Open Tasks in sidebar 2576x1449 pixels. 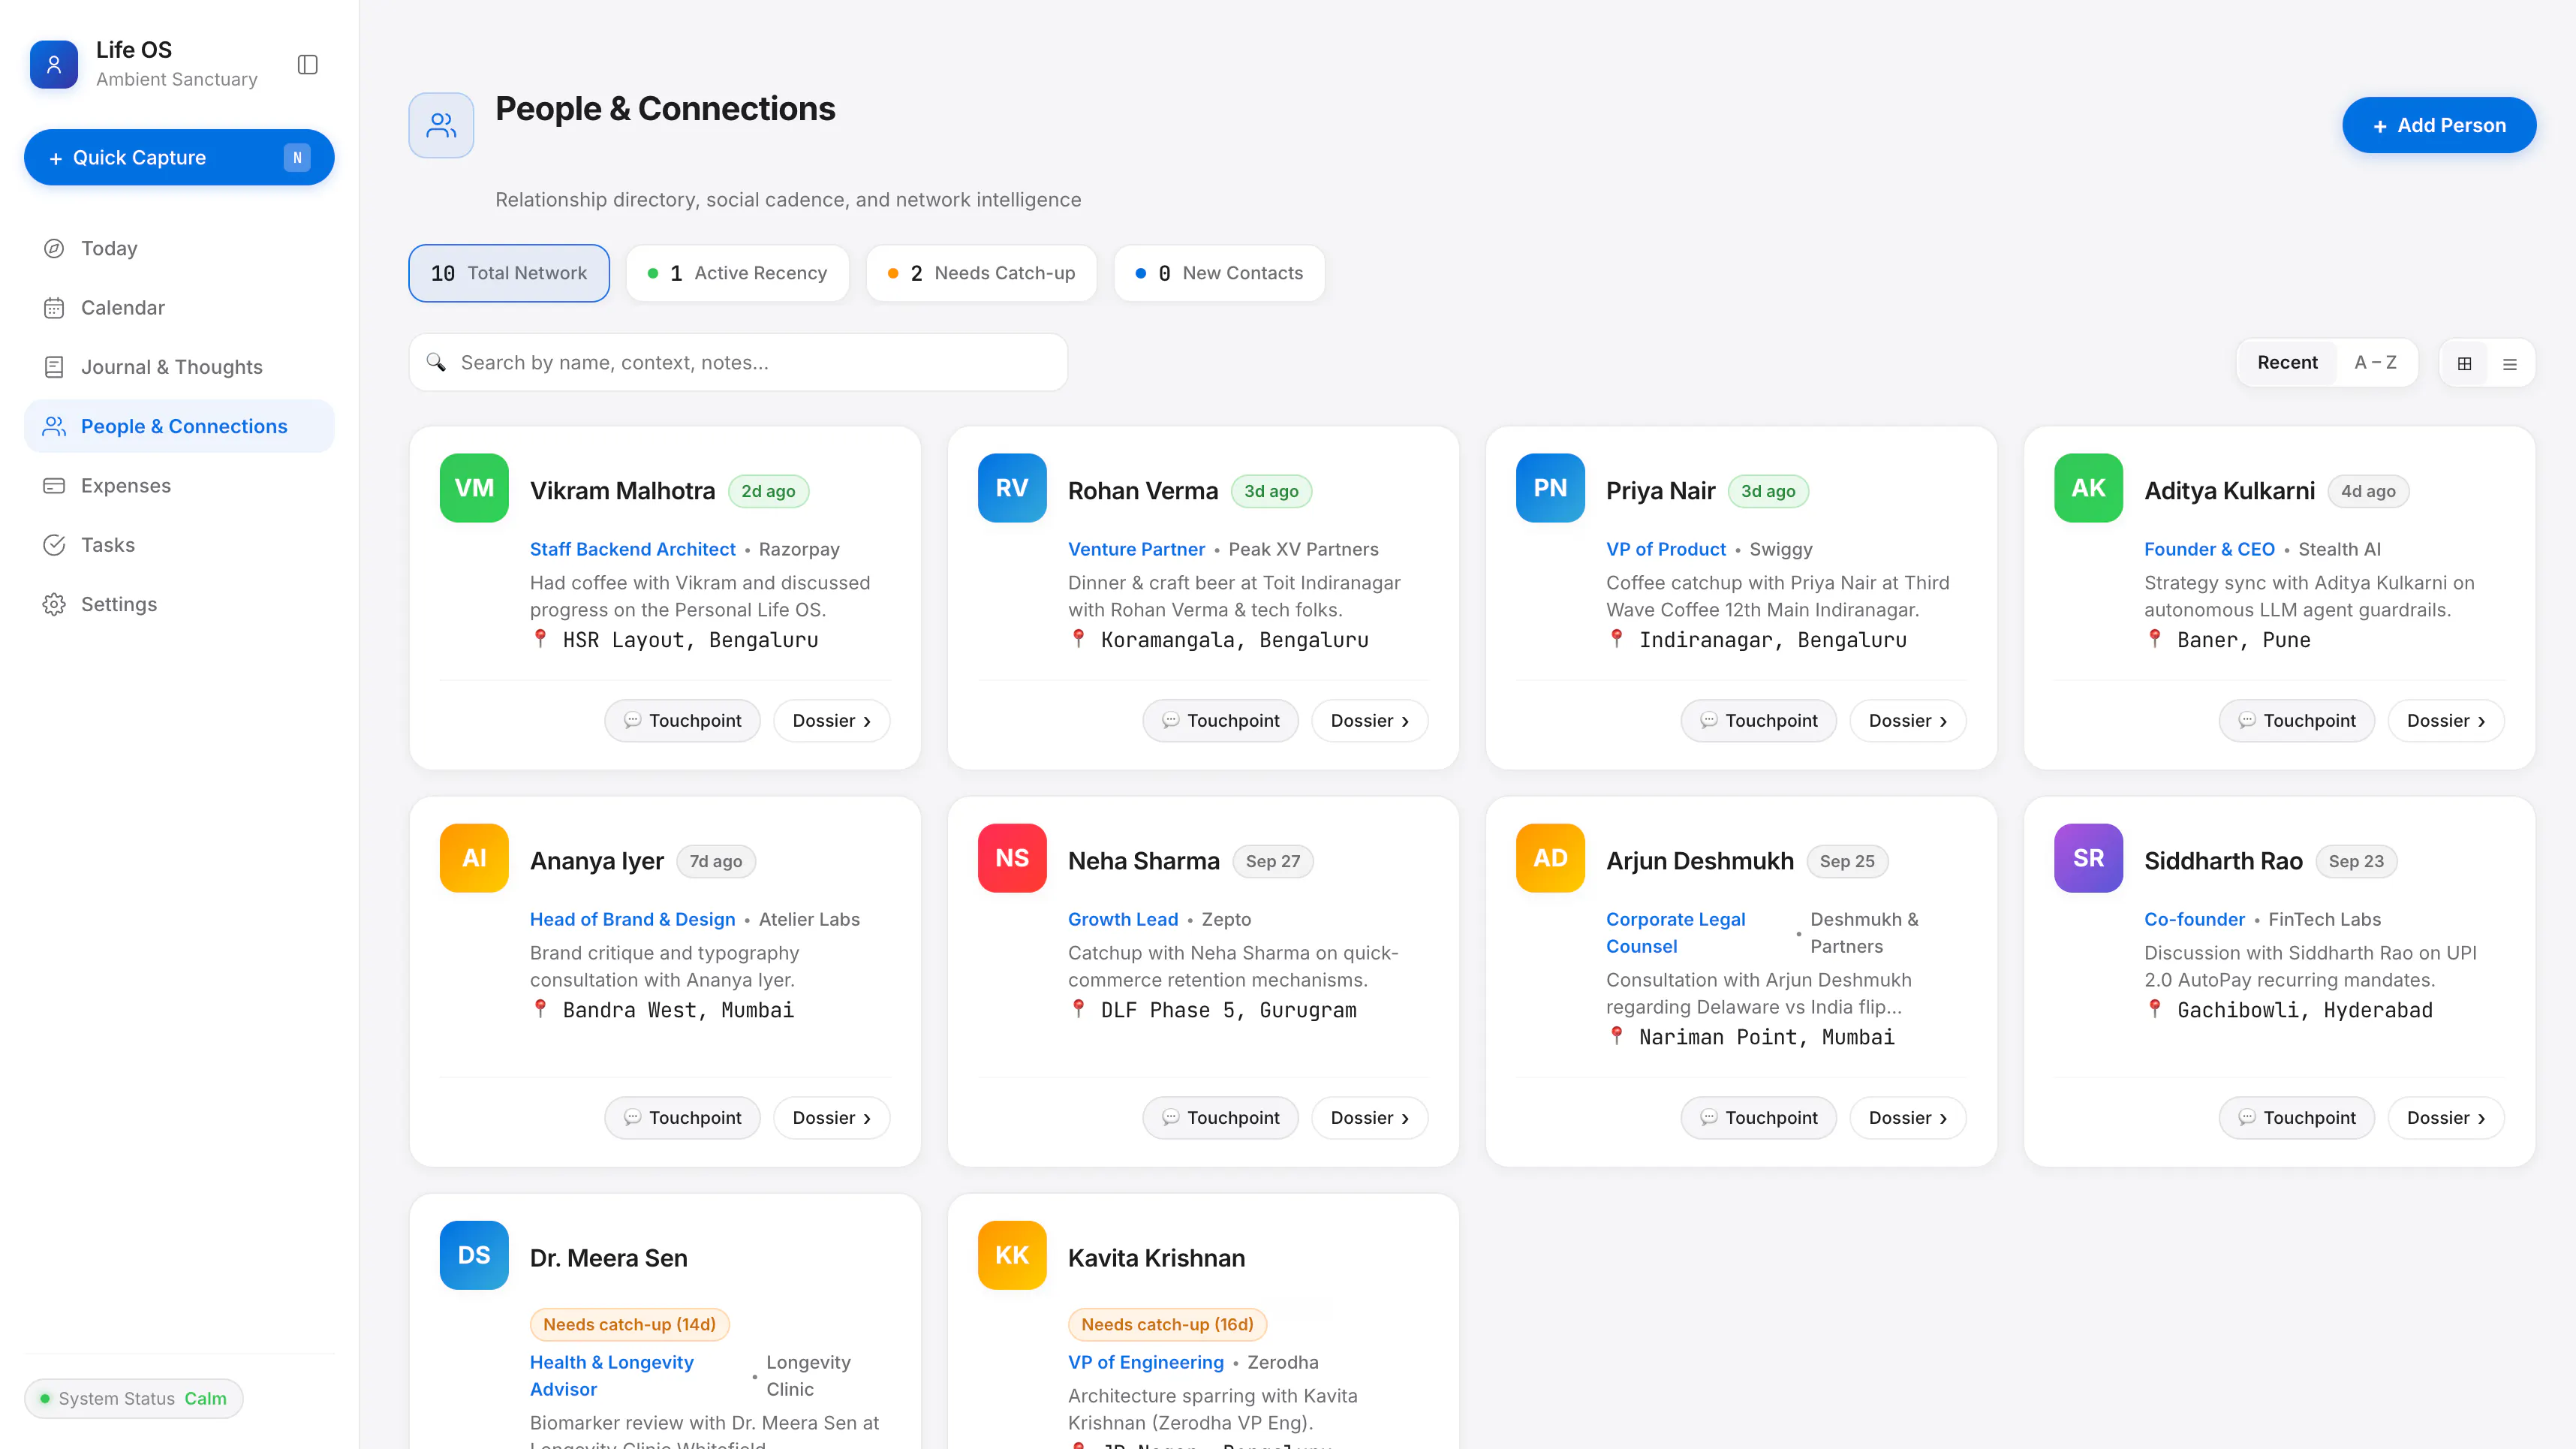(x=179, y=545)
